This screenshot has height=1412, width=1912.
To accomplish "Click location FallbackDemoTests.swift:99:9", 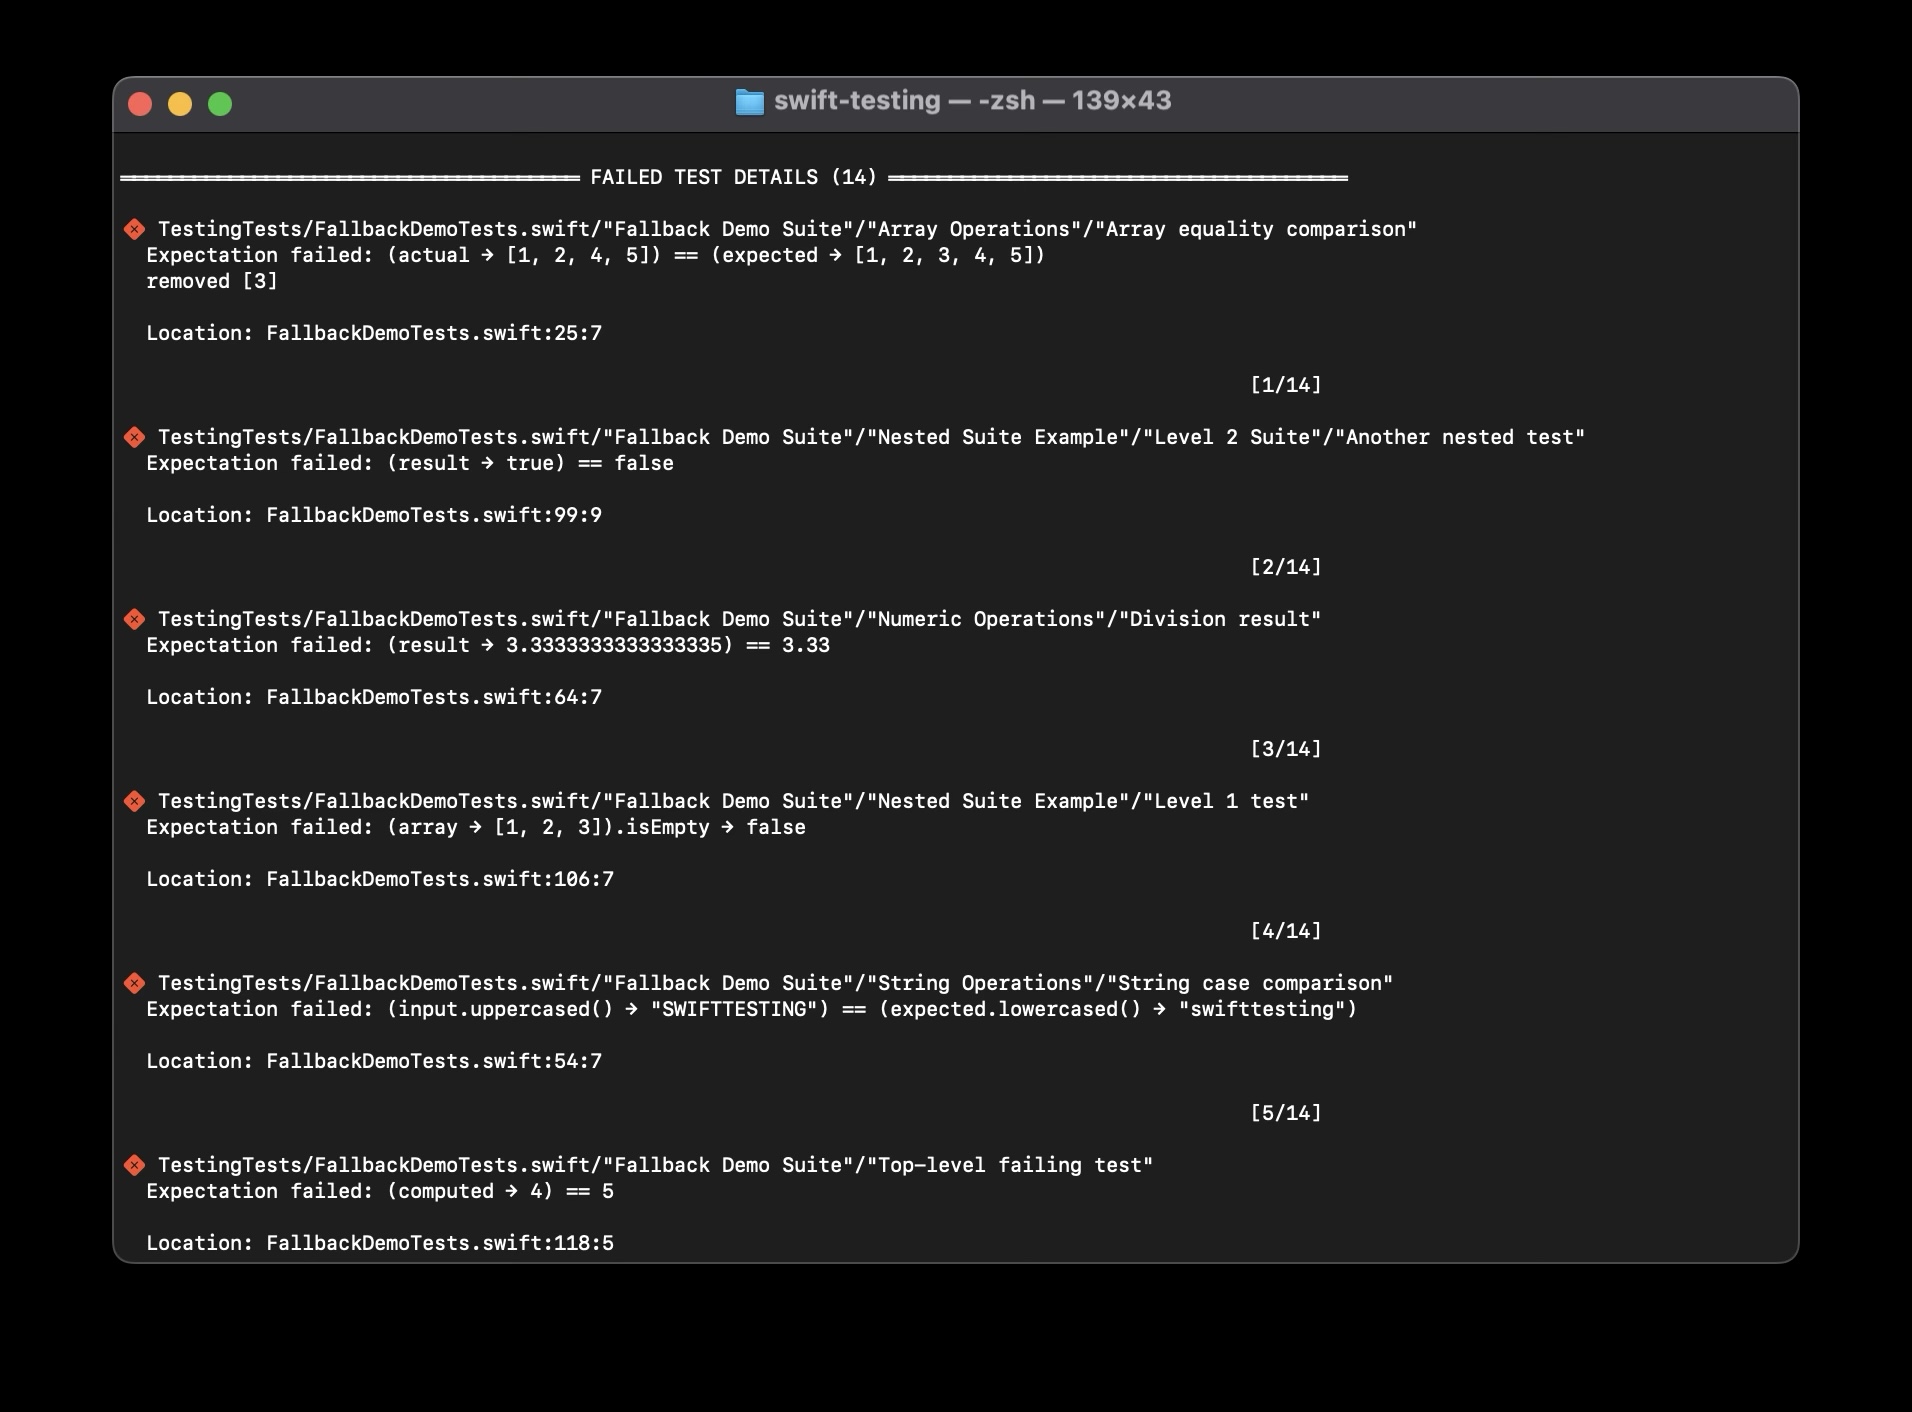I will (433, 516).
